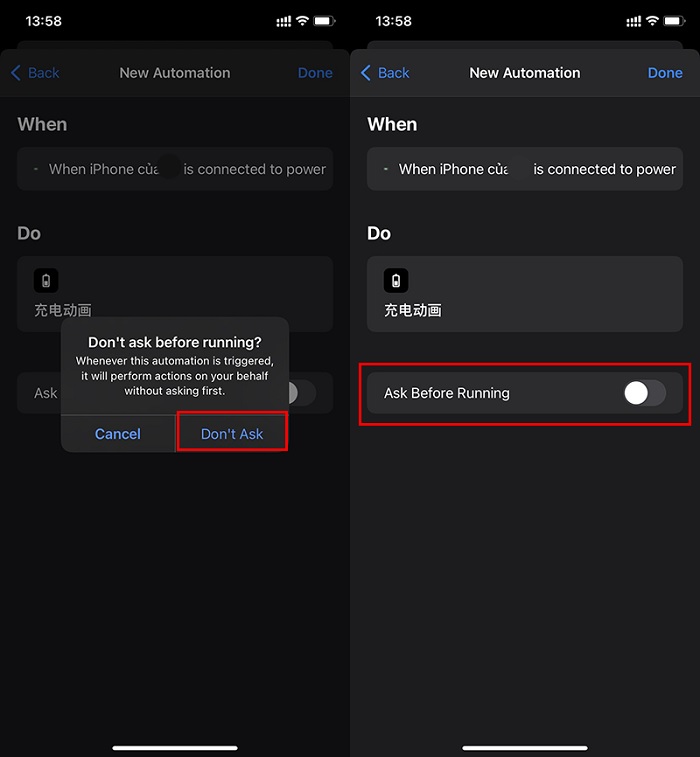
Task: Tap the 13:58 clock on right screen
Action: pyautogui.click(x=392, y=21)
